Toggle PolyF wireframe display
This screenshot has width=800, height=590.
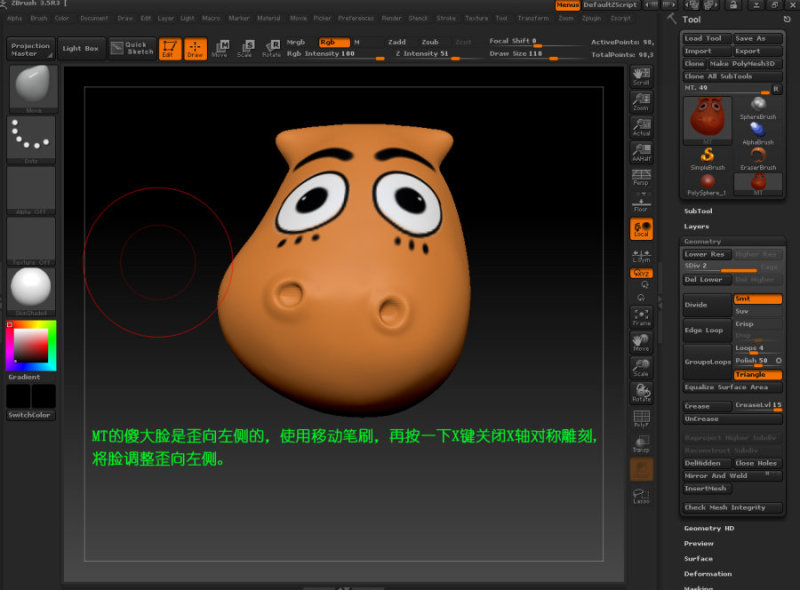[x=641, y=419]
